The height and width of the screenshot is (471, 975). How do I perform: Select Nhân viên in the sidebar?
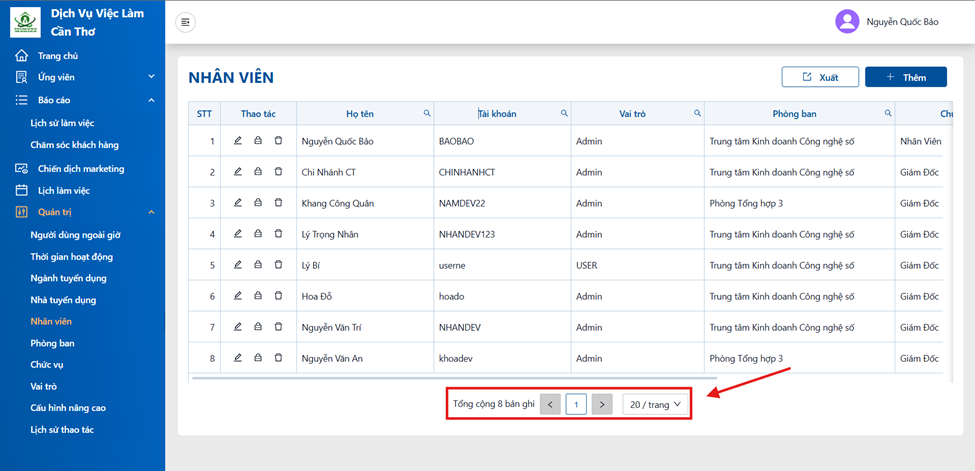click(51, 322)
